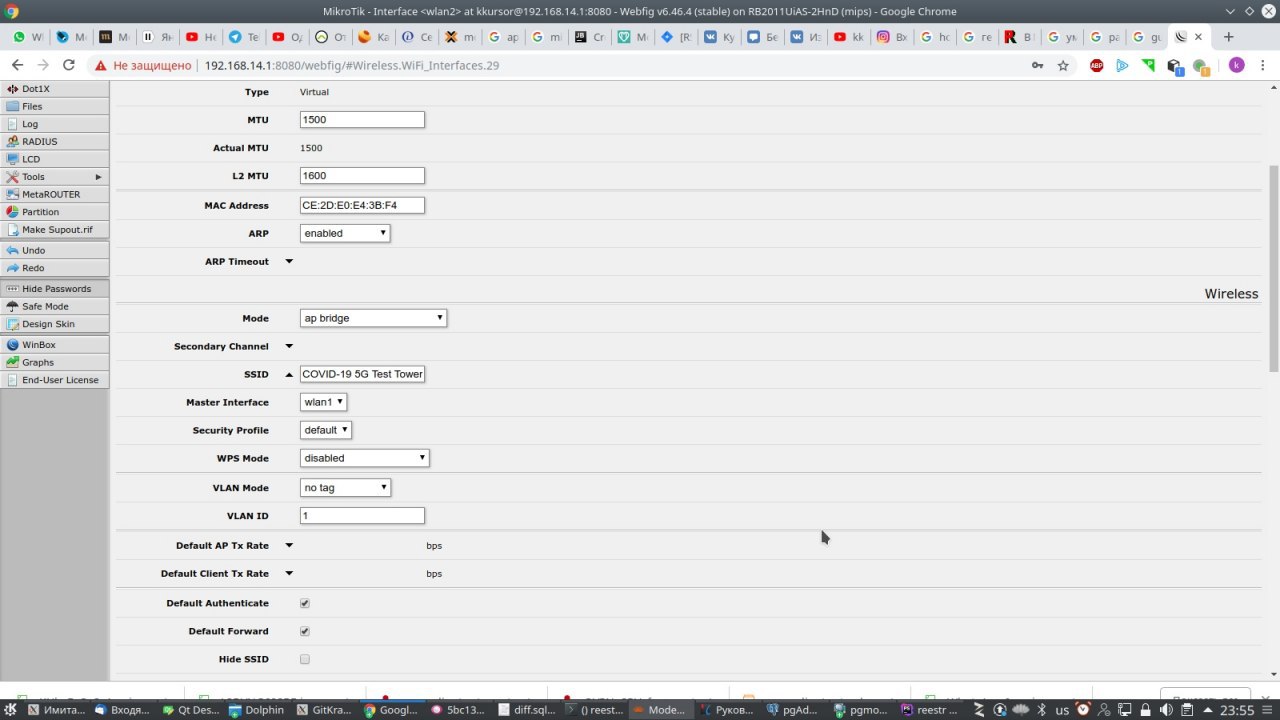Open a new browser tab
Viewport: 1280px width, 720px height.
tap(1229, 37)
